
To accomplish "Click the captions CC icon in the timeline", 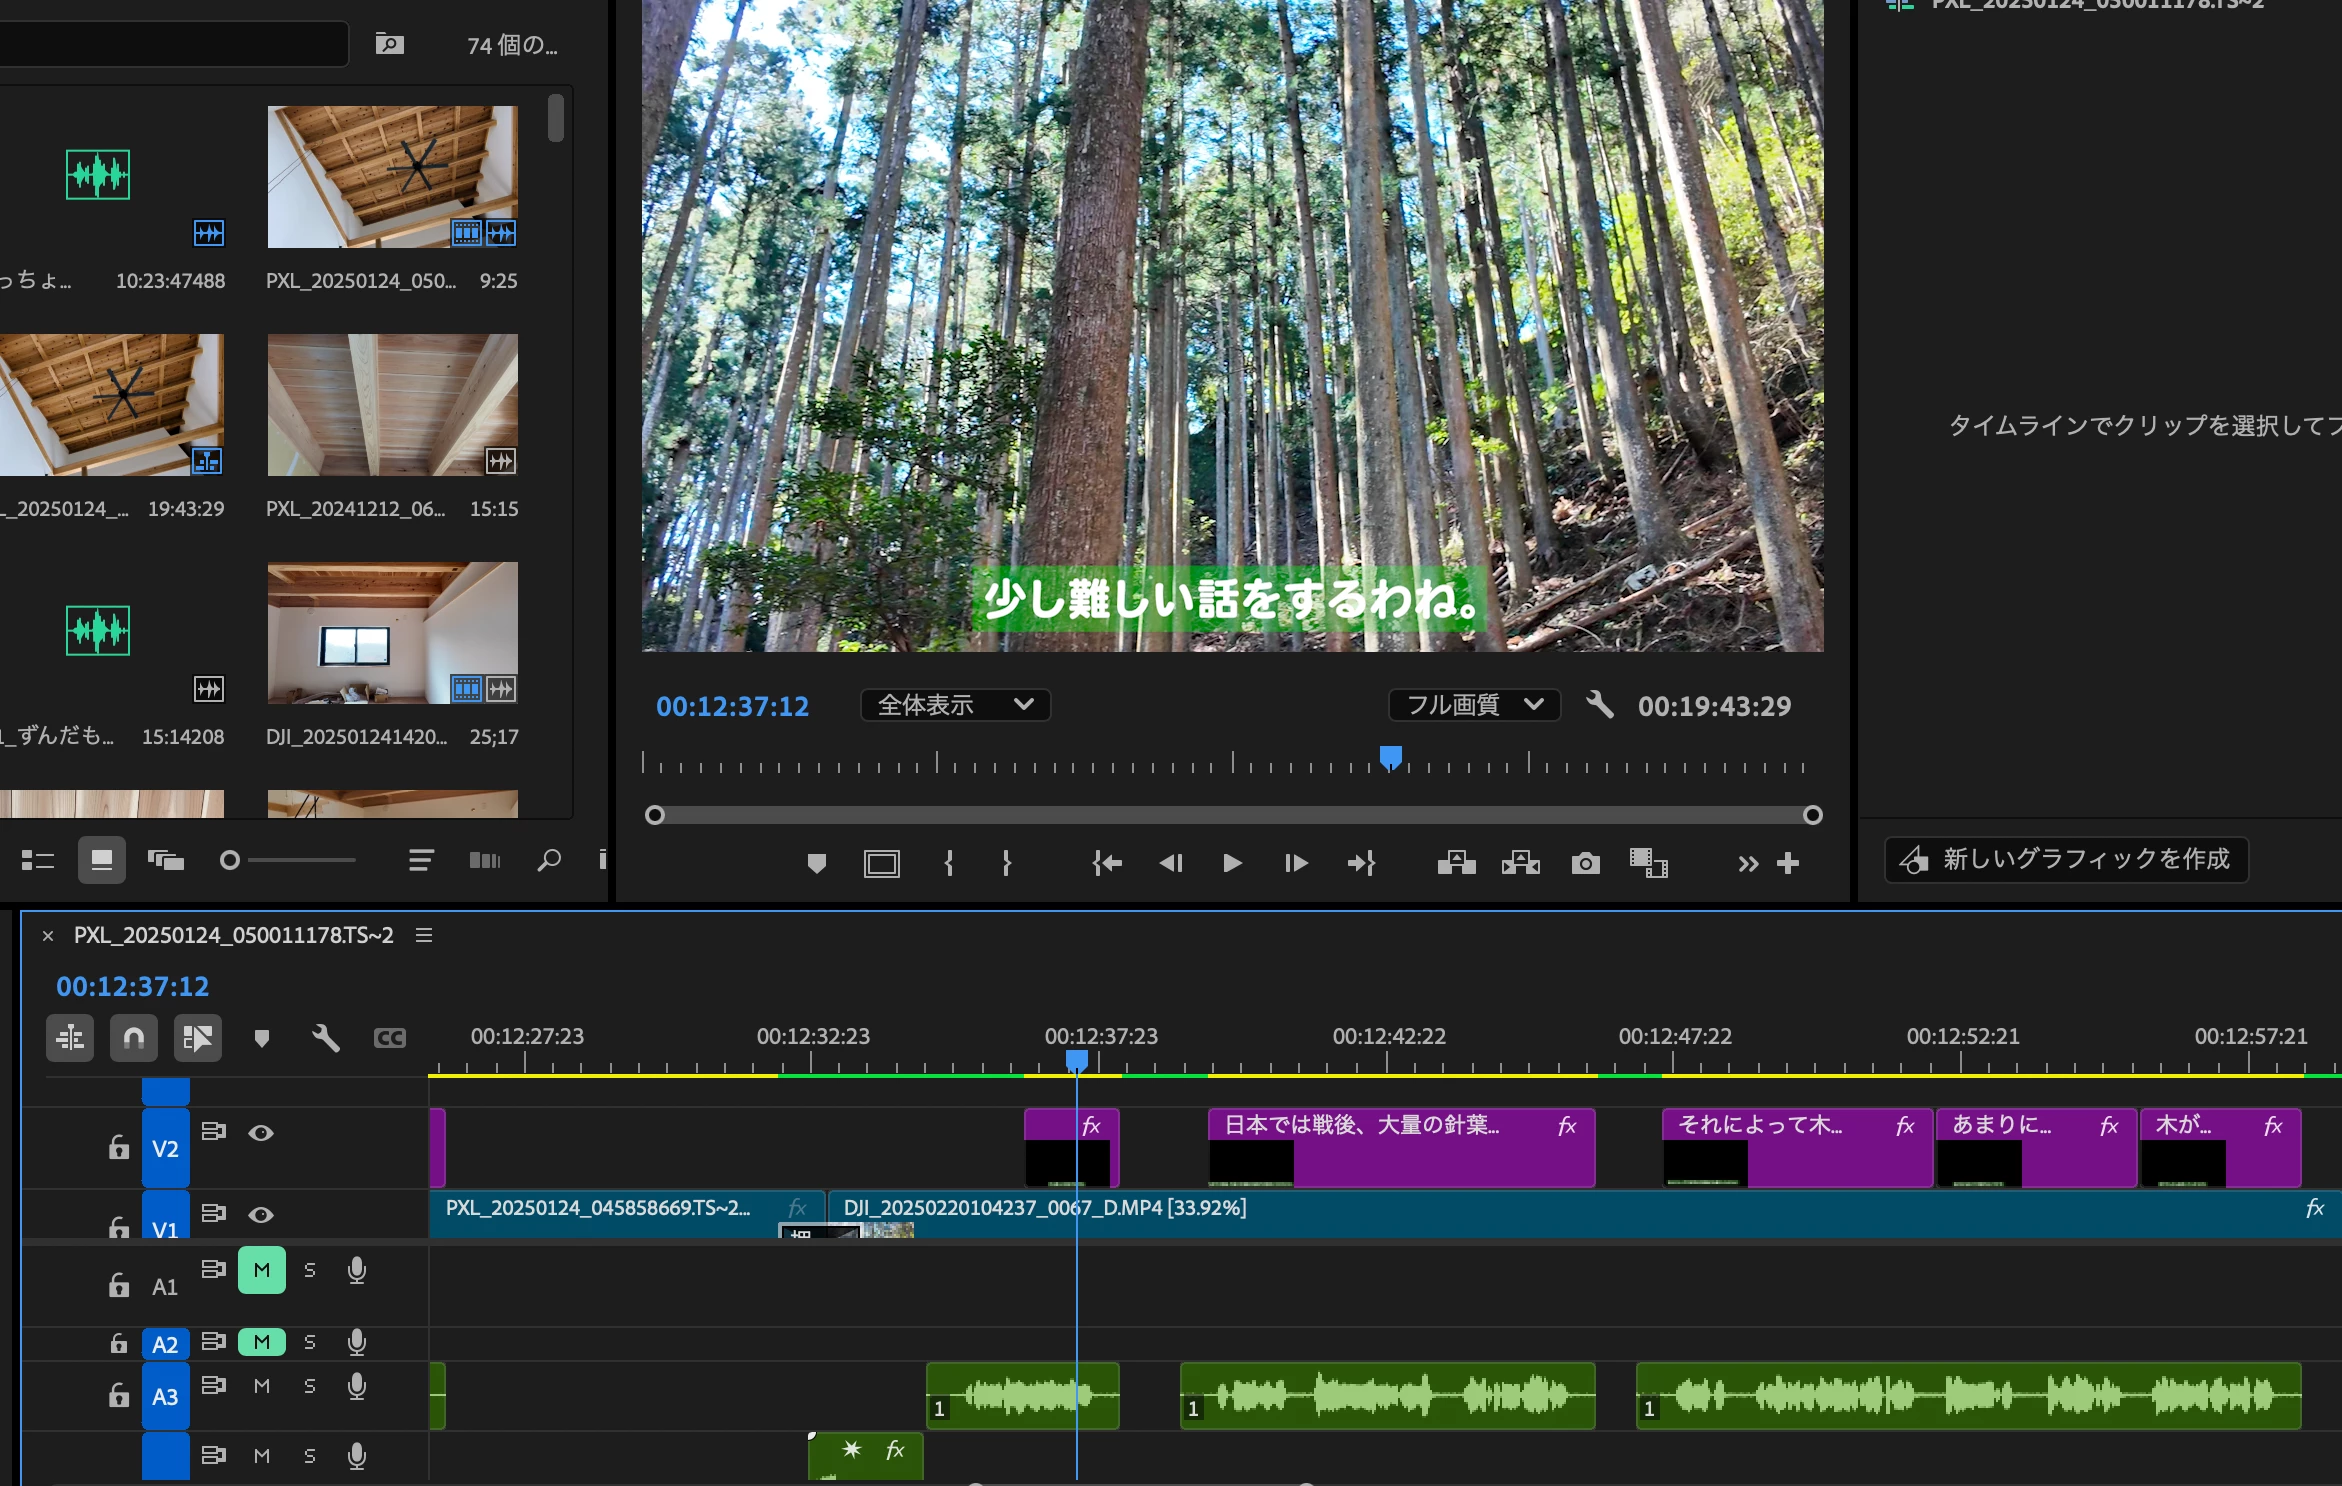I will click(389, 1038).
